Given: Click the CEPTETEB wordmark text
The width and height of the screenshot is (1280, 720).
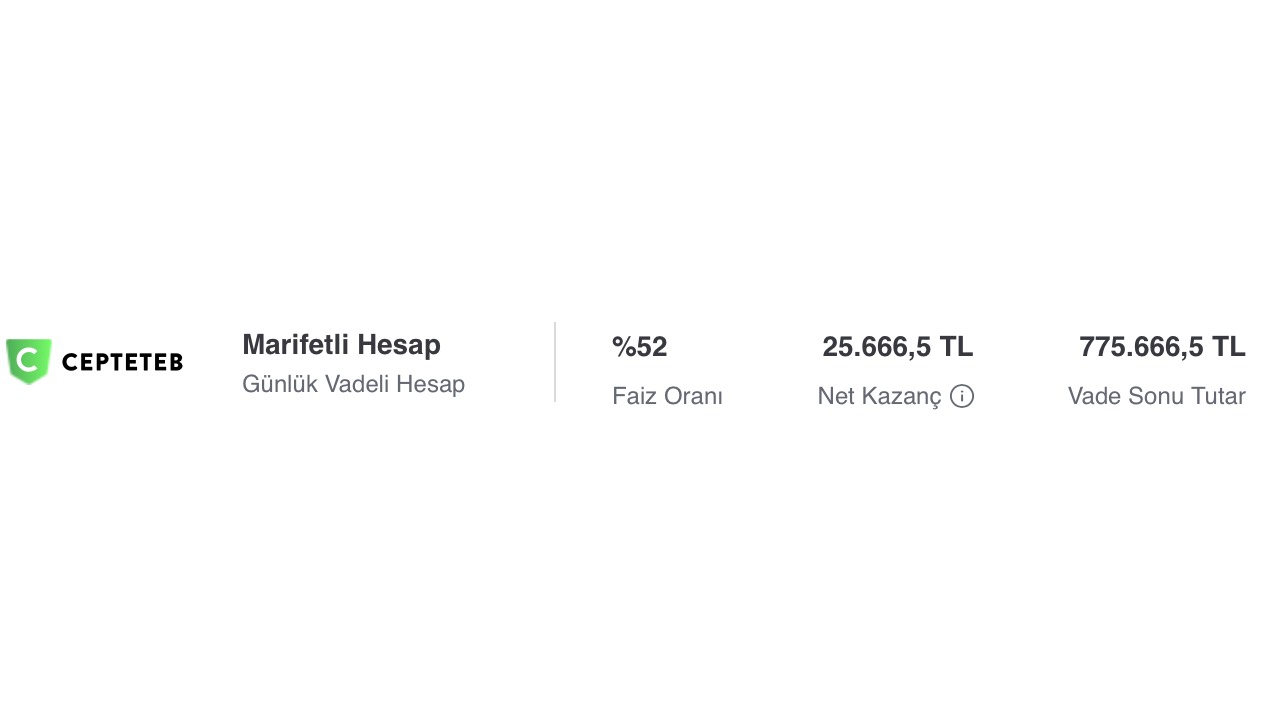Looking at the screenshot, I should point(122,362).
